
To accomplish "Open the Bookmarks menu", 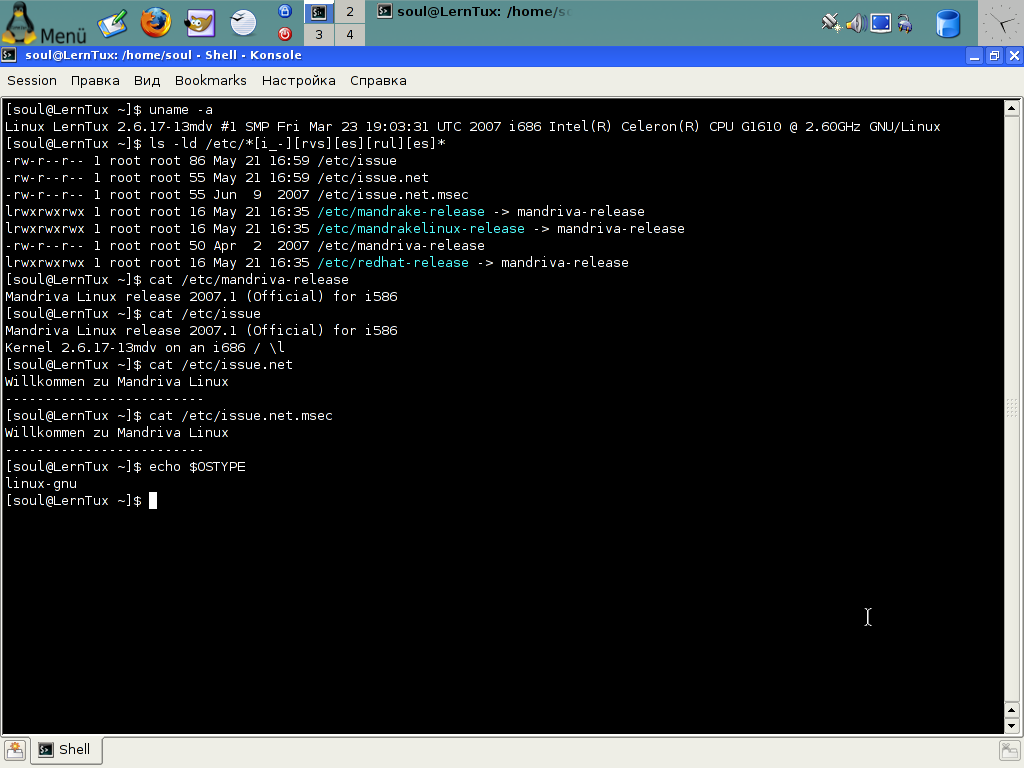I will pos(211,80).
